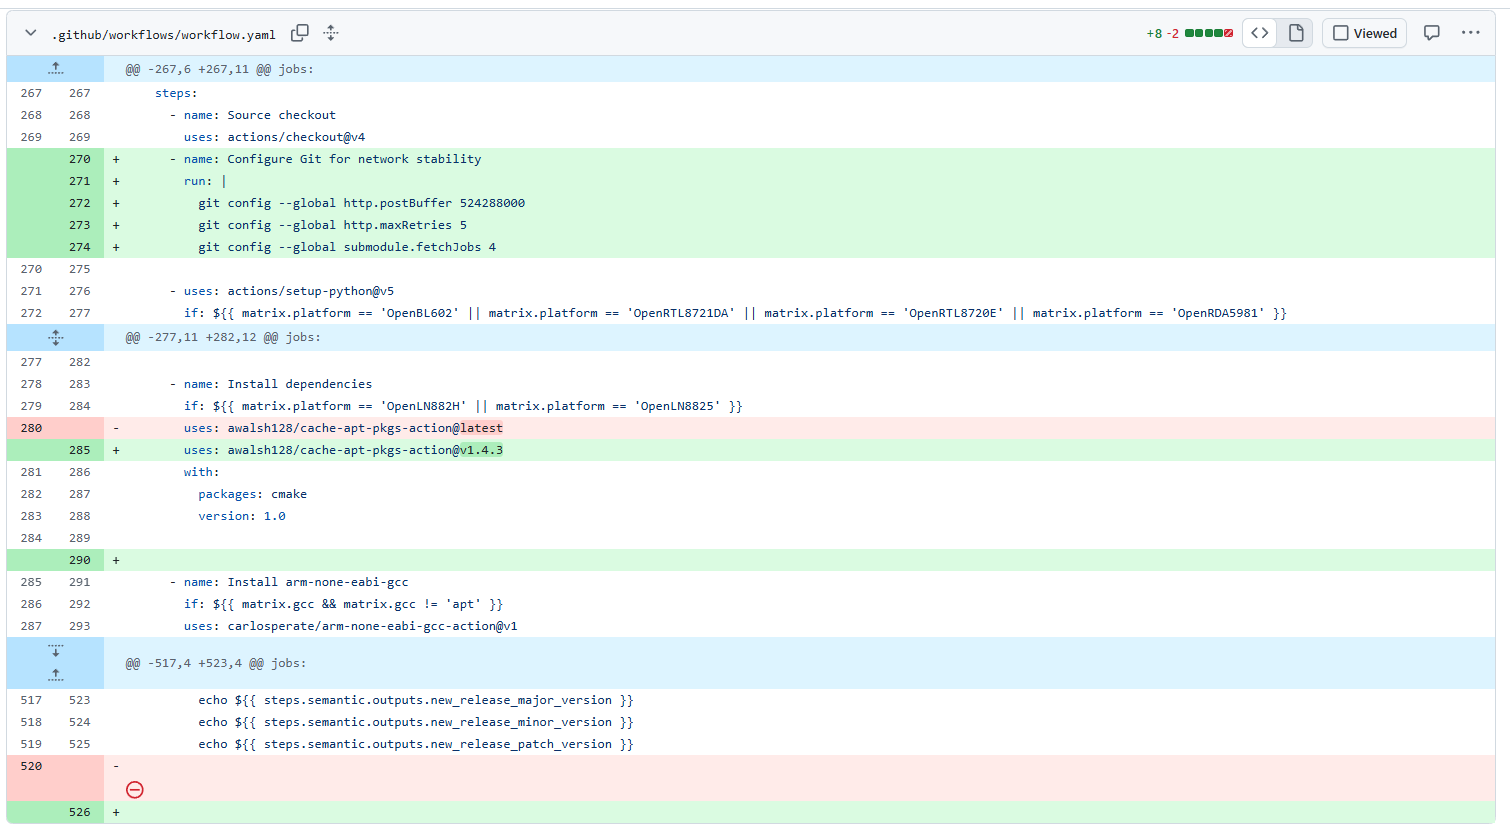The height and width of the screenshot is (834, 1510).
Task: Open the .github/workflows/workflow.yaml file link
Action: (x=165, y=35)
